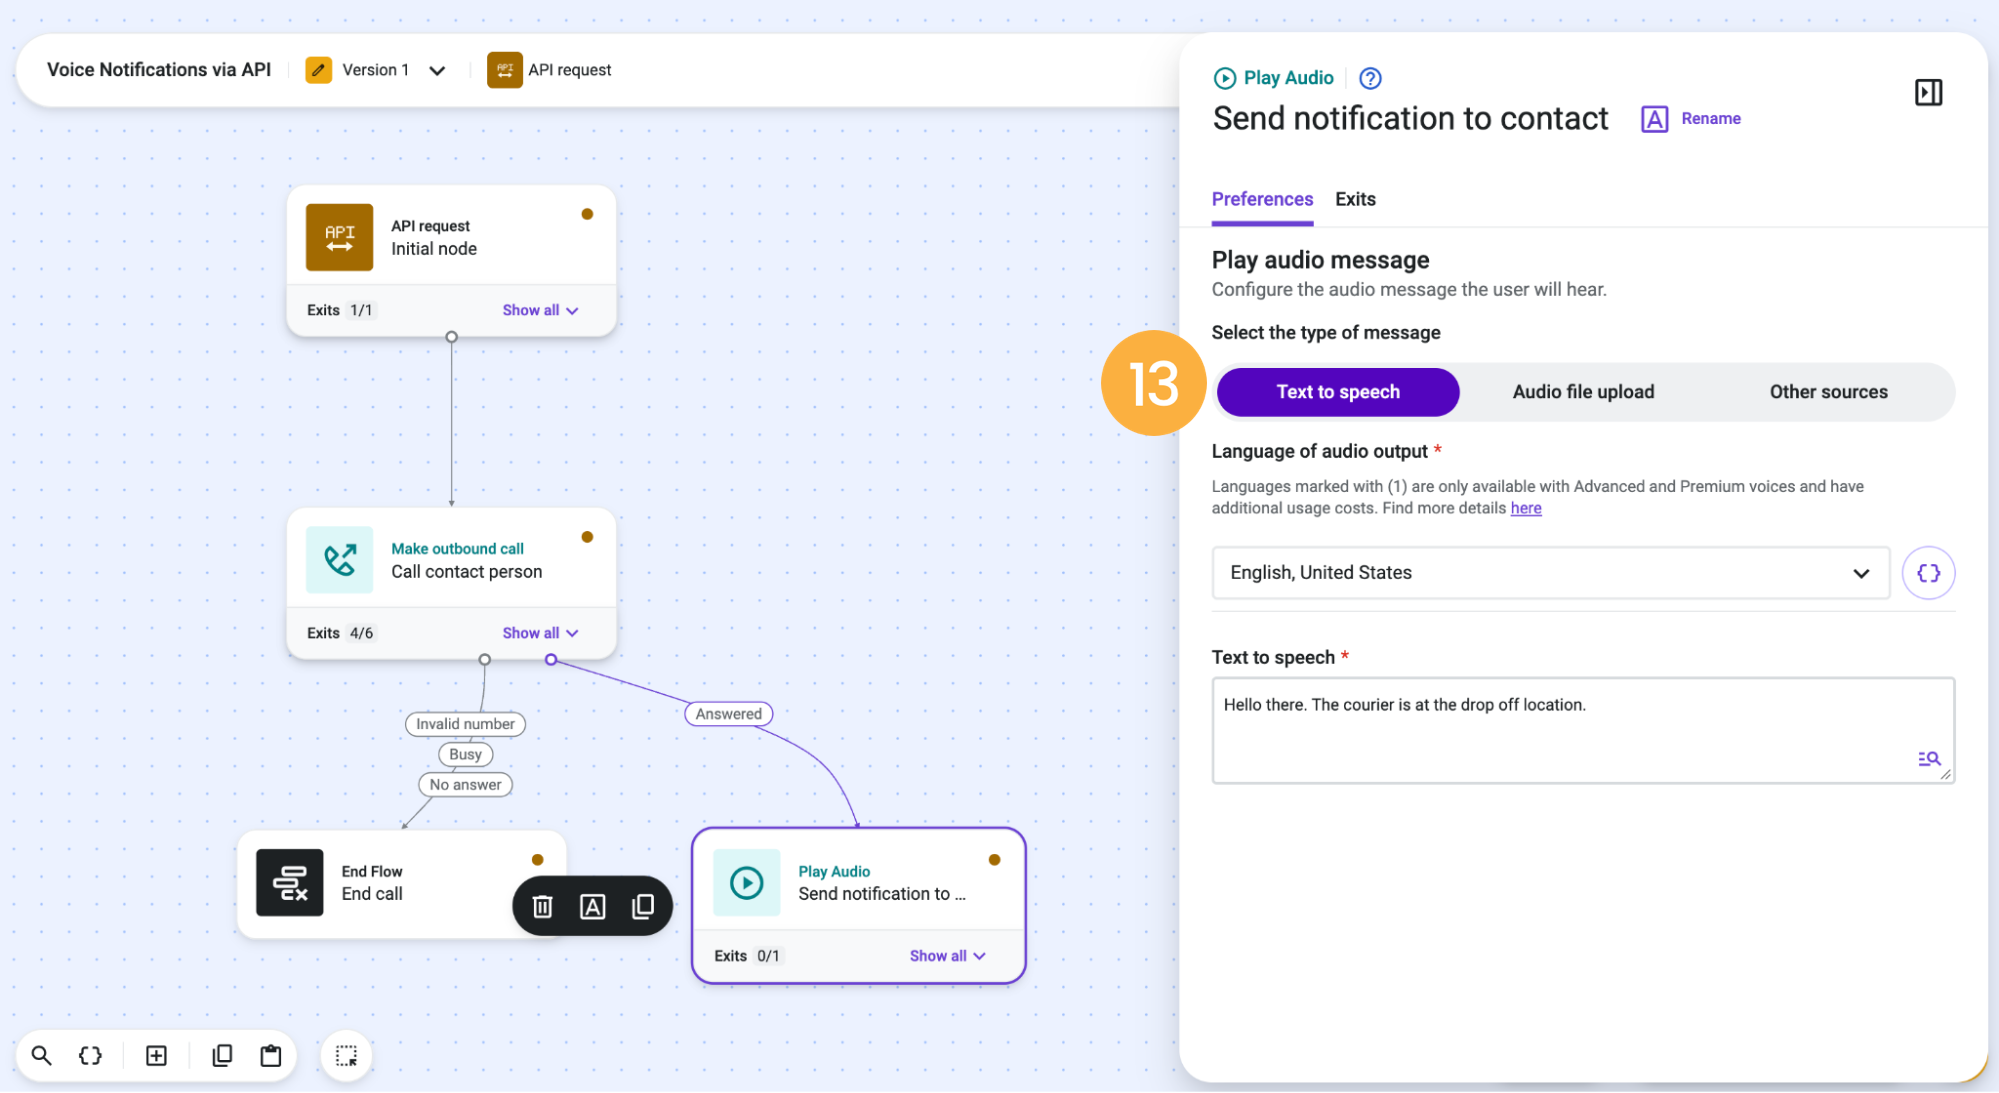Select Audio file upload message type
Viewport: 1999px width, 1093px height.
[x=1582, y=391]
